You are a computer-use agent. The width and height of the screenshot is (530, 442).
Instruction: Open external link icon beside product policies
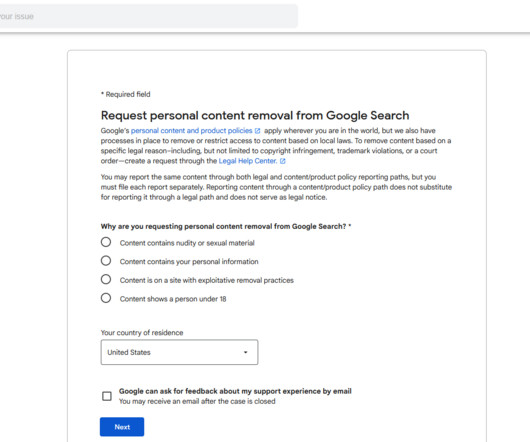pos(257,131)
